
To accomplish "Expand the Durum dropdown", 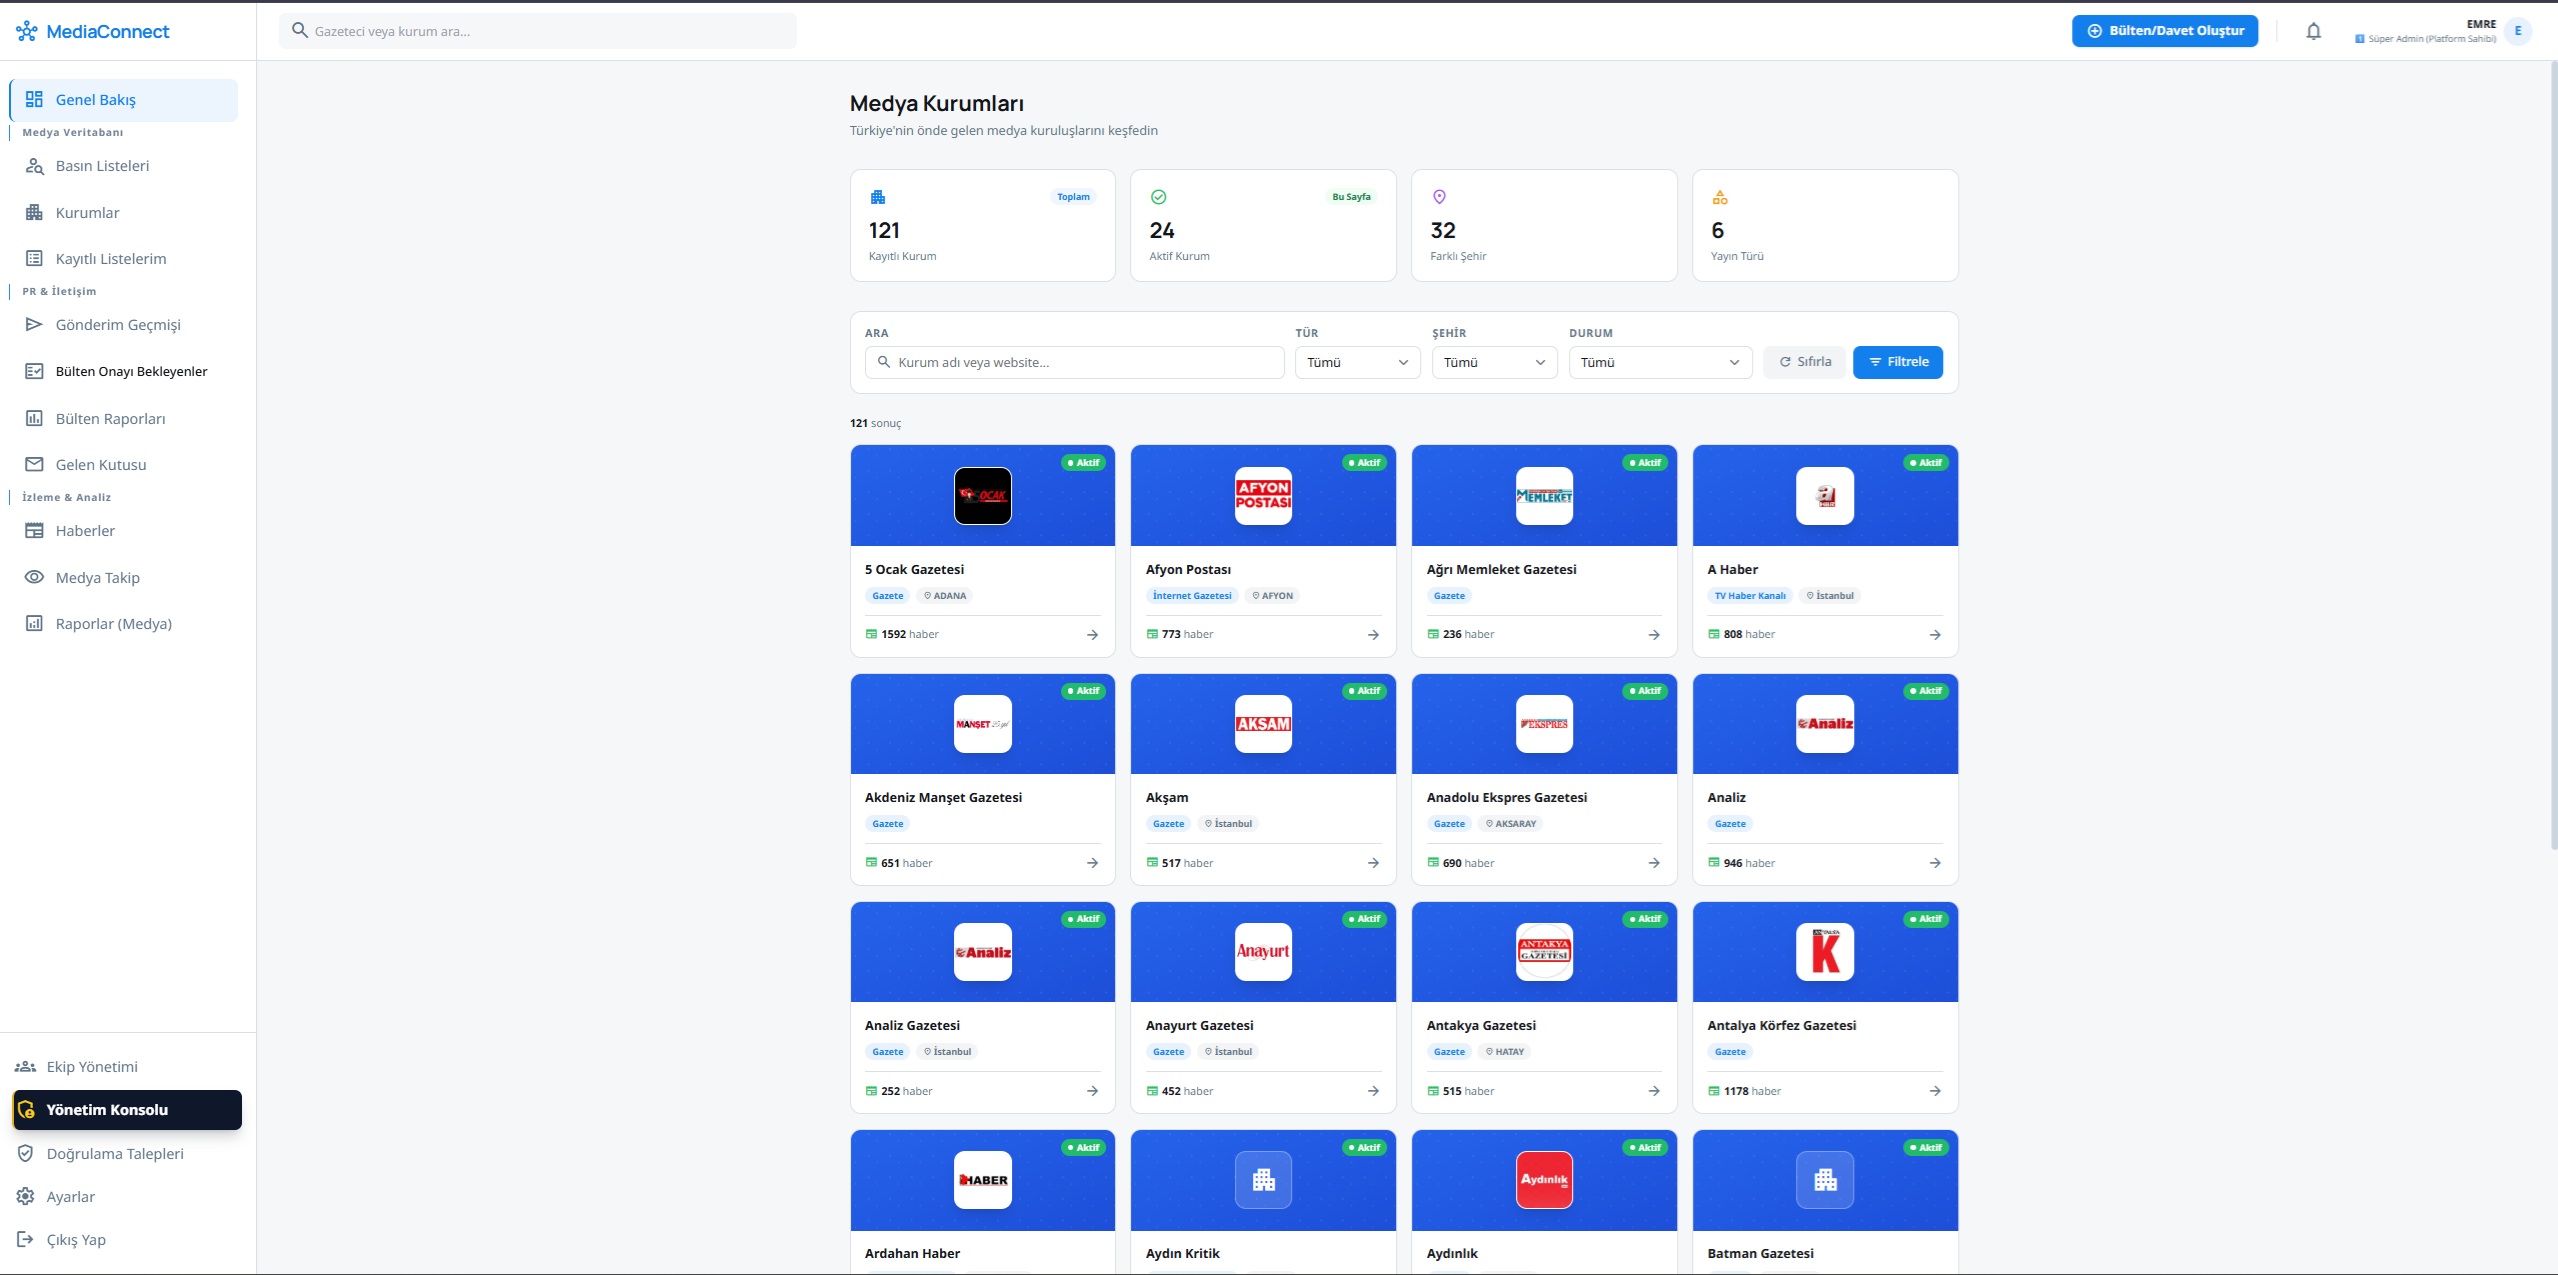I will [1659, 362].
